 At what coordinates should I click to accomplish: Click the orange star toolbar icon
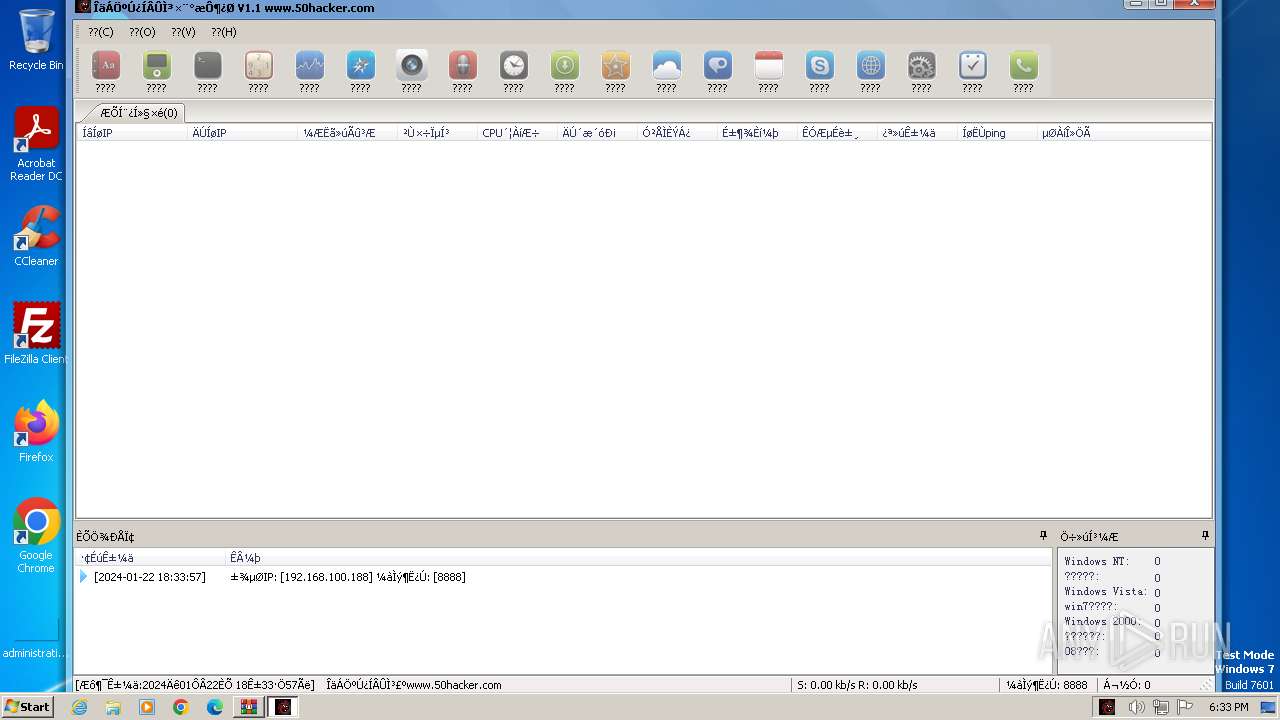(616, 66)
